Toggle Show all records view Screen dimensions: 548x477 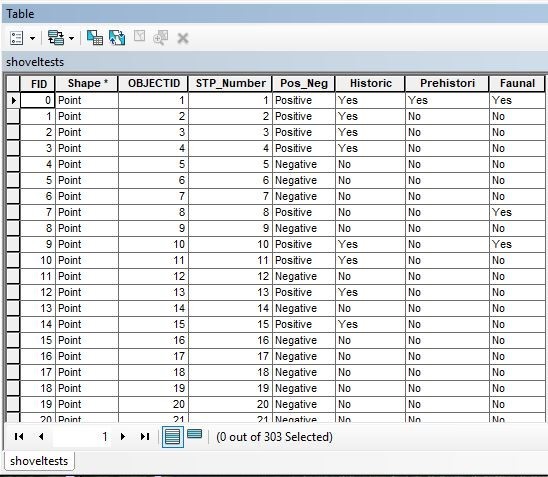click(x=173, y=436)
